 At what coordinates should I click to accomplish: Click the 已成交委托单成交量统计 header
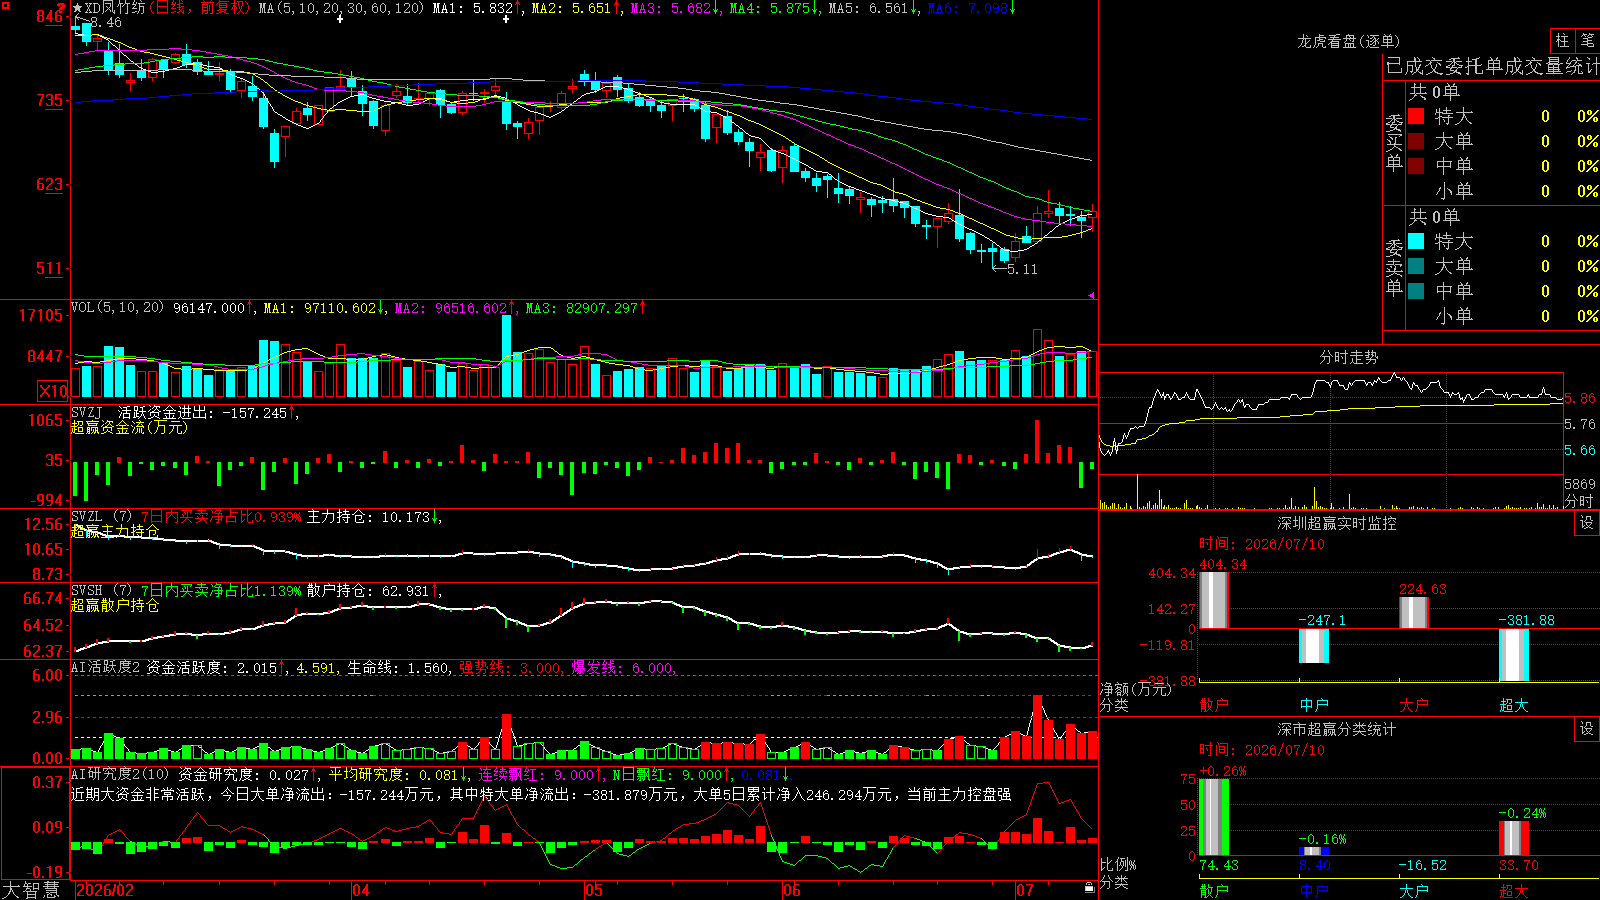click(x=1491, y=66)
